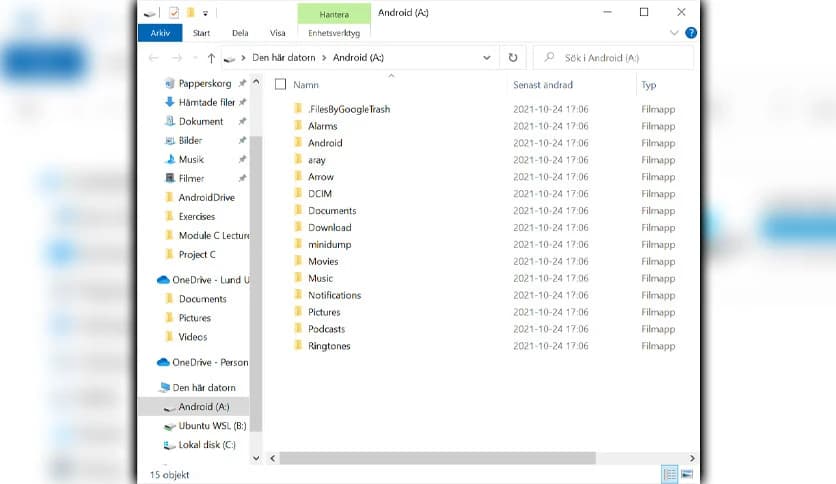Click the Lokal disk (C:) drive icon
Screen dimensions: 836x484
coord(170,445)
